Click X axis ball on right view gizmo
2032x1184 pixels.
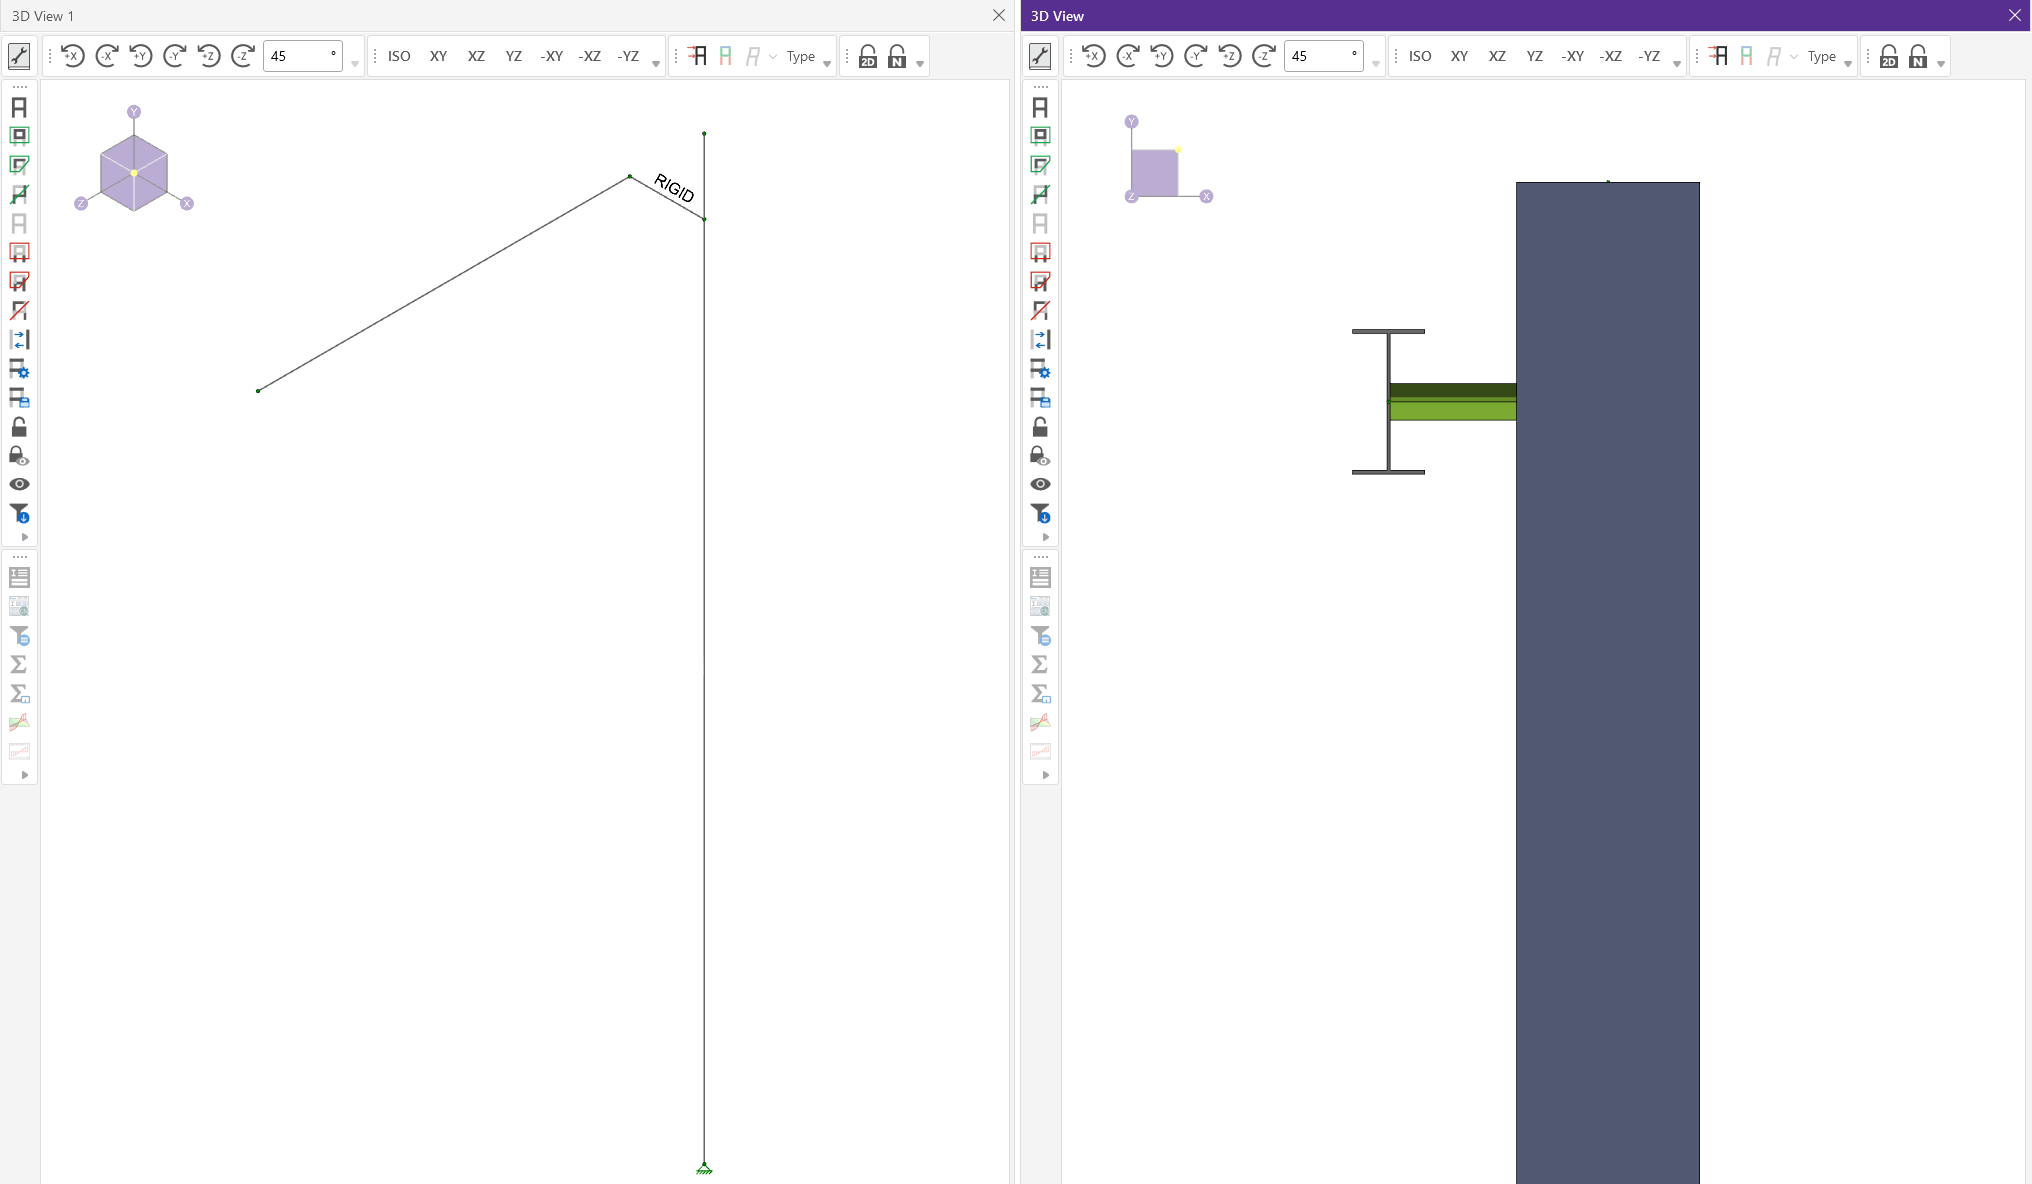click(x=1206, y=196)
